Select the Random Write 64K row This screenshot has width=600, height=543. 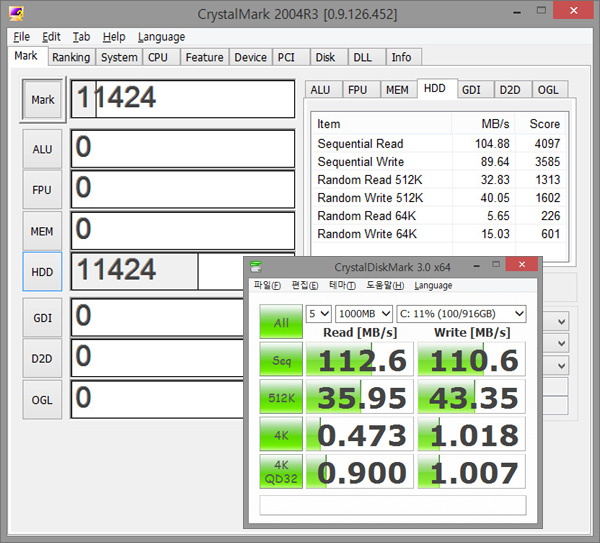[439, 233]
